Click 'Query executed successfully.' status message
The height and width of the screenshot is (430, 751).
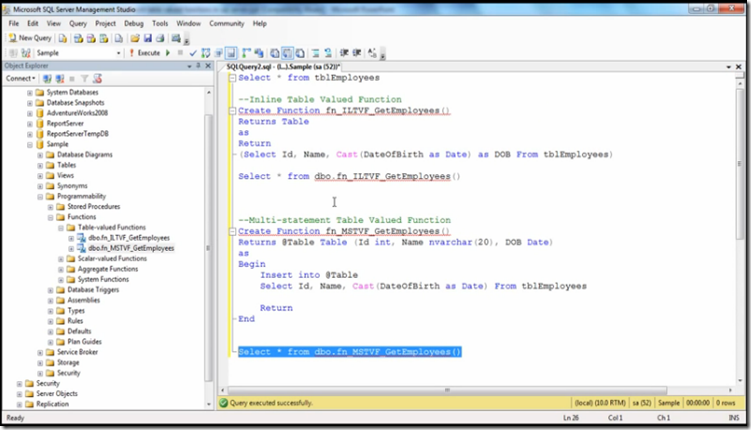click(x=271, y=403)
